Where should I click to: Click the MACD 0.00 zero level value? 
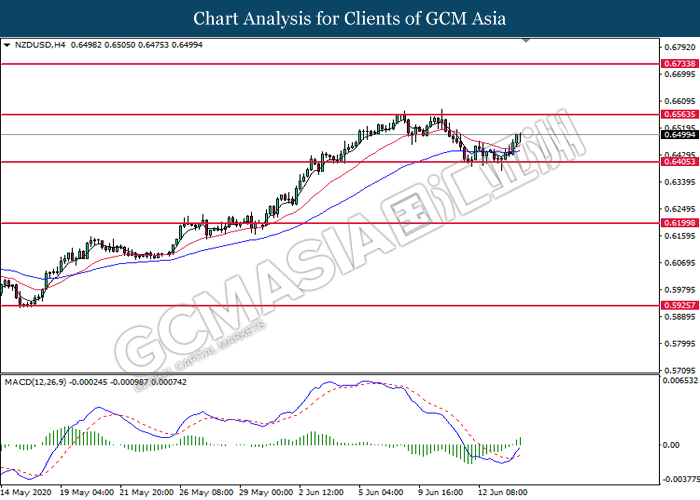[671, 445]
